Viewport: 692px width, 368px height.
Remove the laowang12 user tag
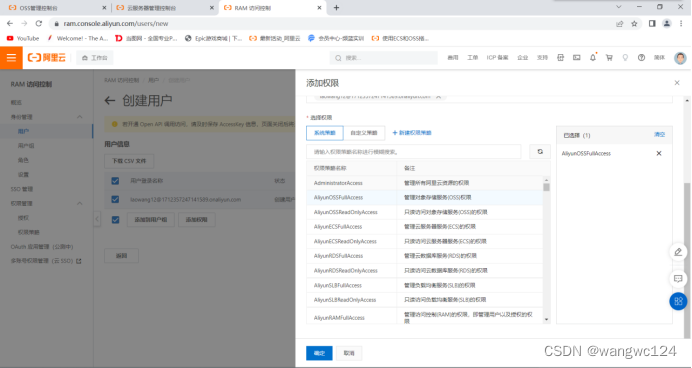point(439,97)
